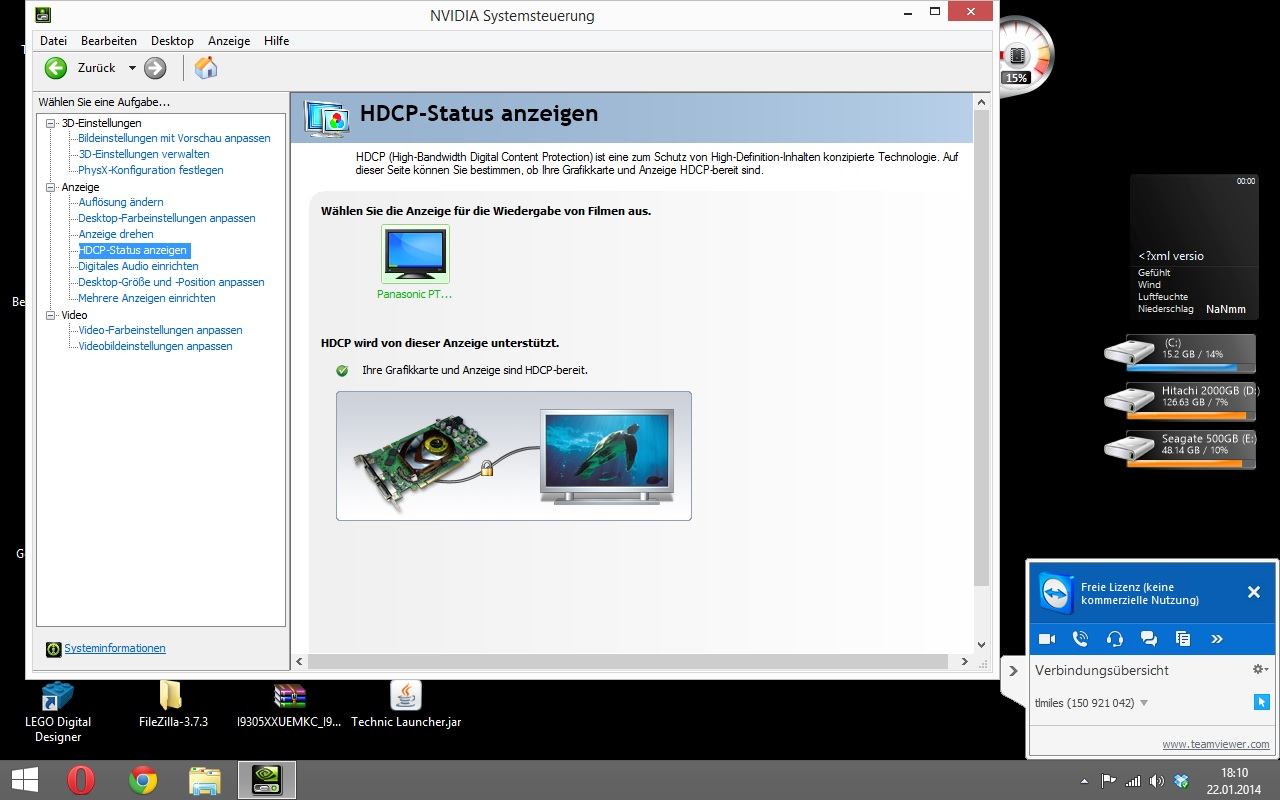Expand TeamViewer panel with double chevron
The image size is (1280, 800).
1217,639
